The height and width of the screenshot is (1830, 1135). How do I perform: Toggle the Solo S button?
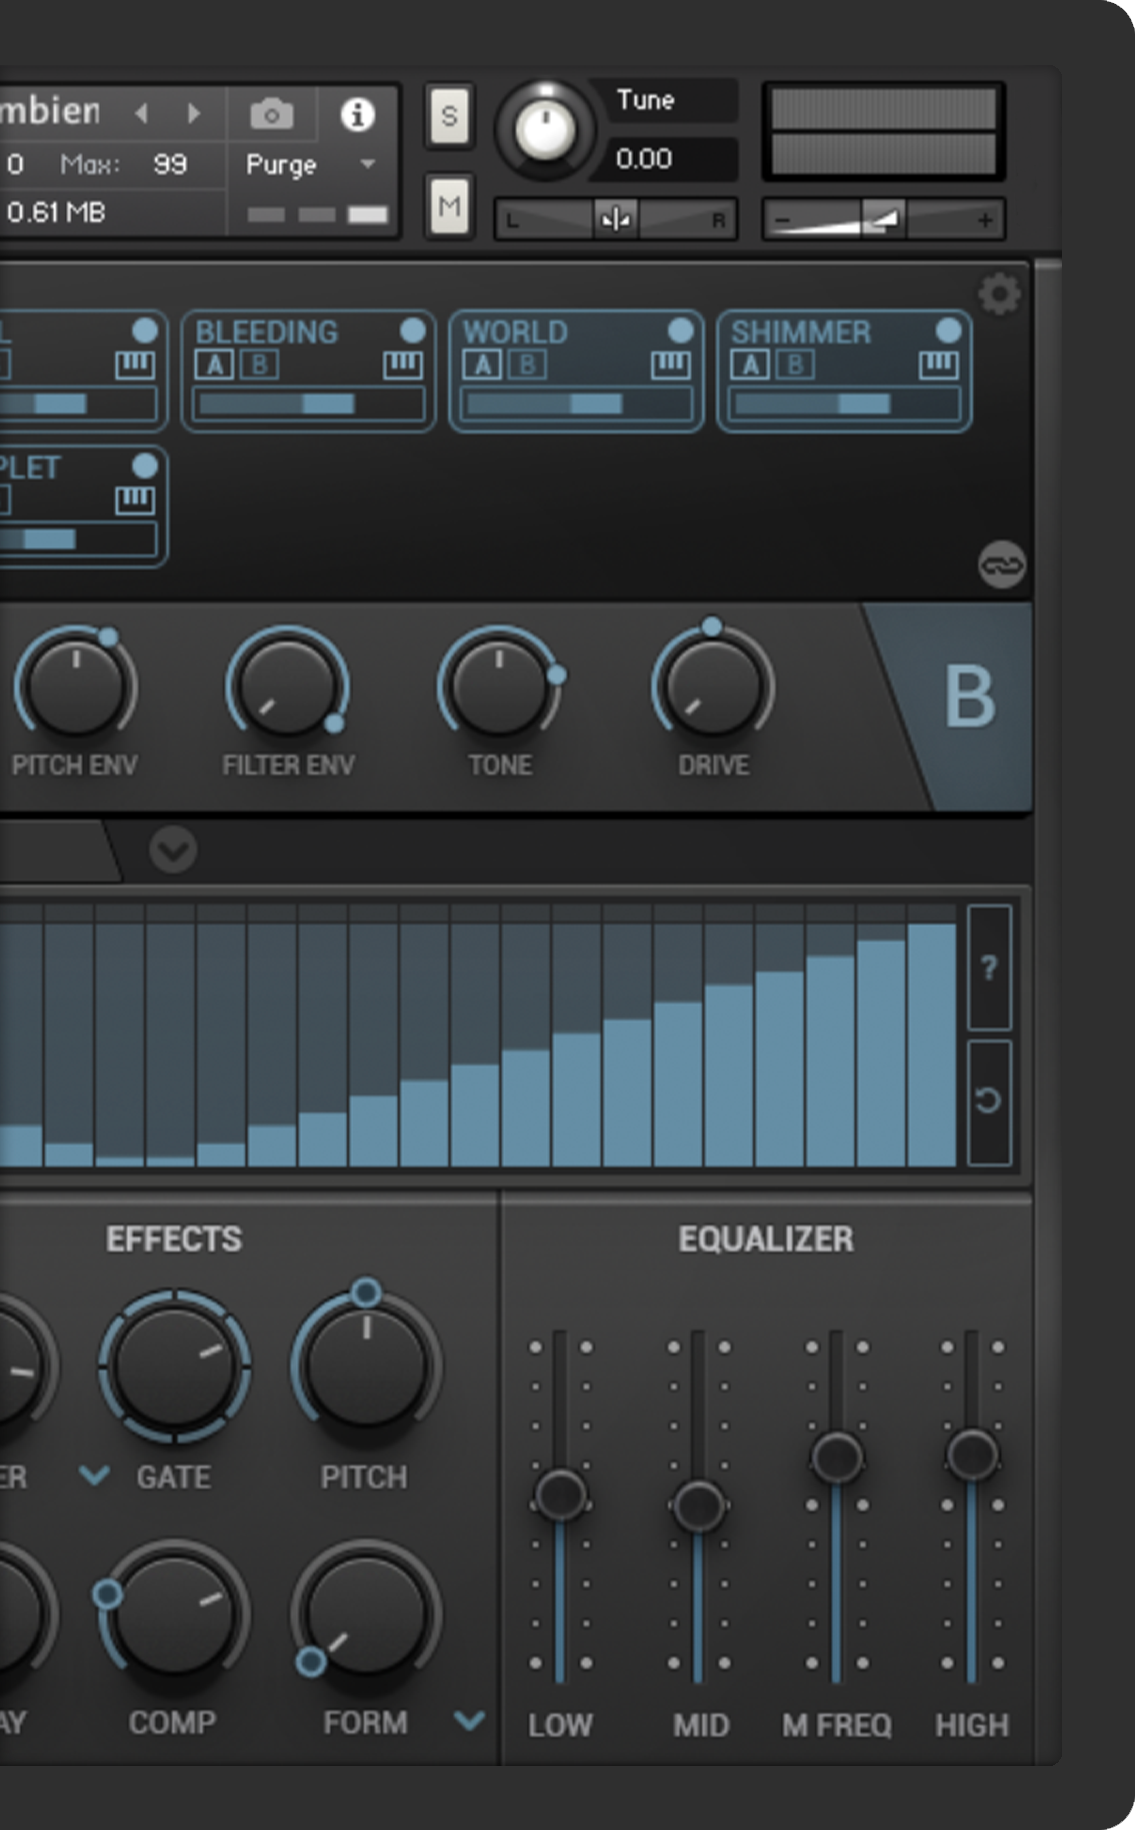[x=449, y=116]
